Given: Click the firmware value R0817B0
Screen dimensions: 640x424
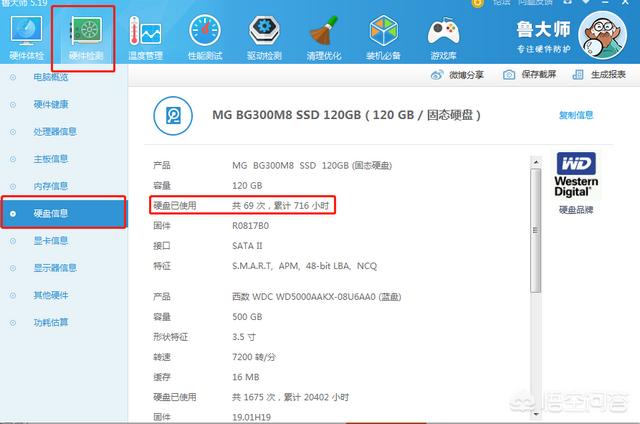Looking at the screenshot, I should pyautogui.click(x=250, y=226).
